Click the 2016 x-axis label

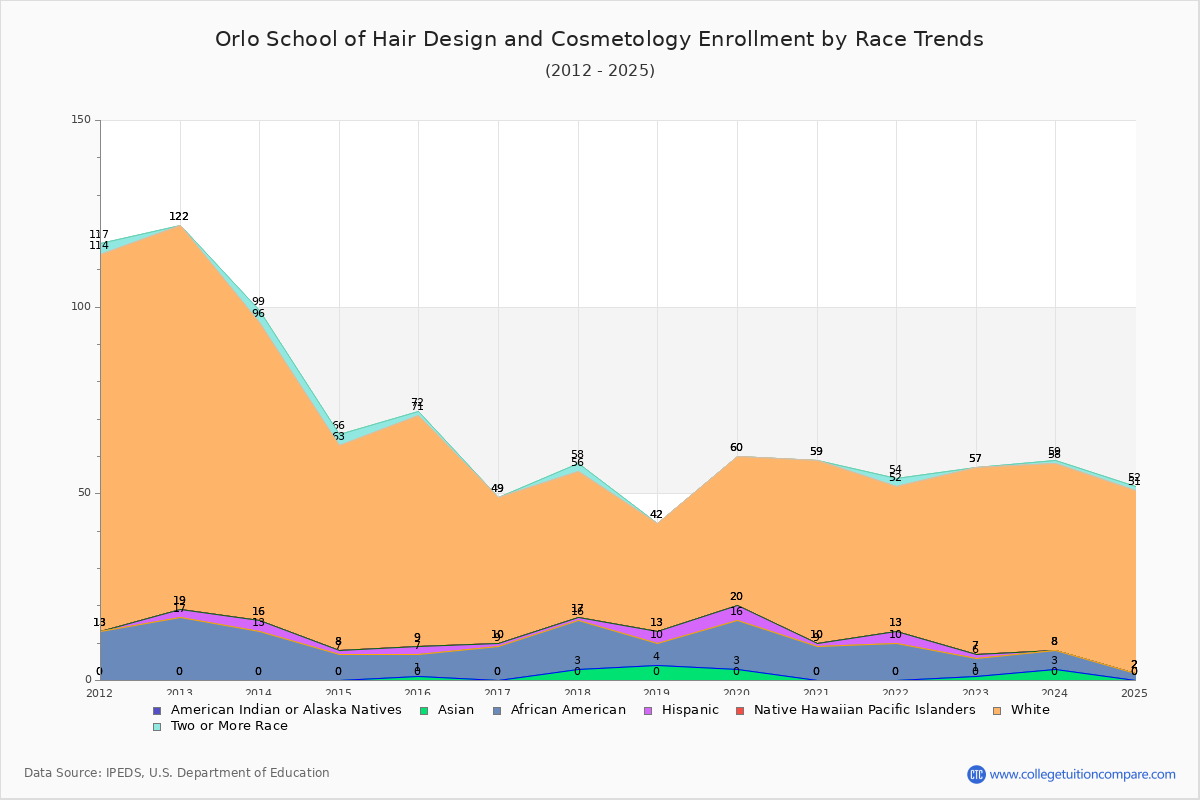tap(418, 693)
